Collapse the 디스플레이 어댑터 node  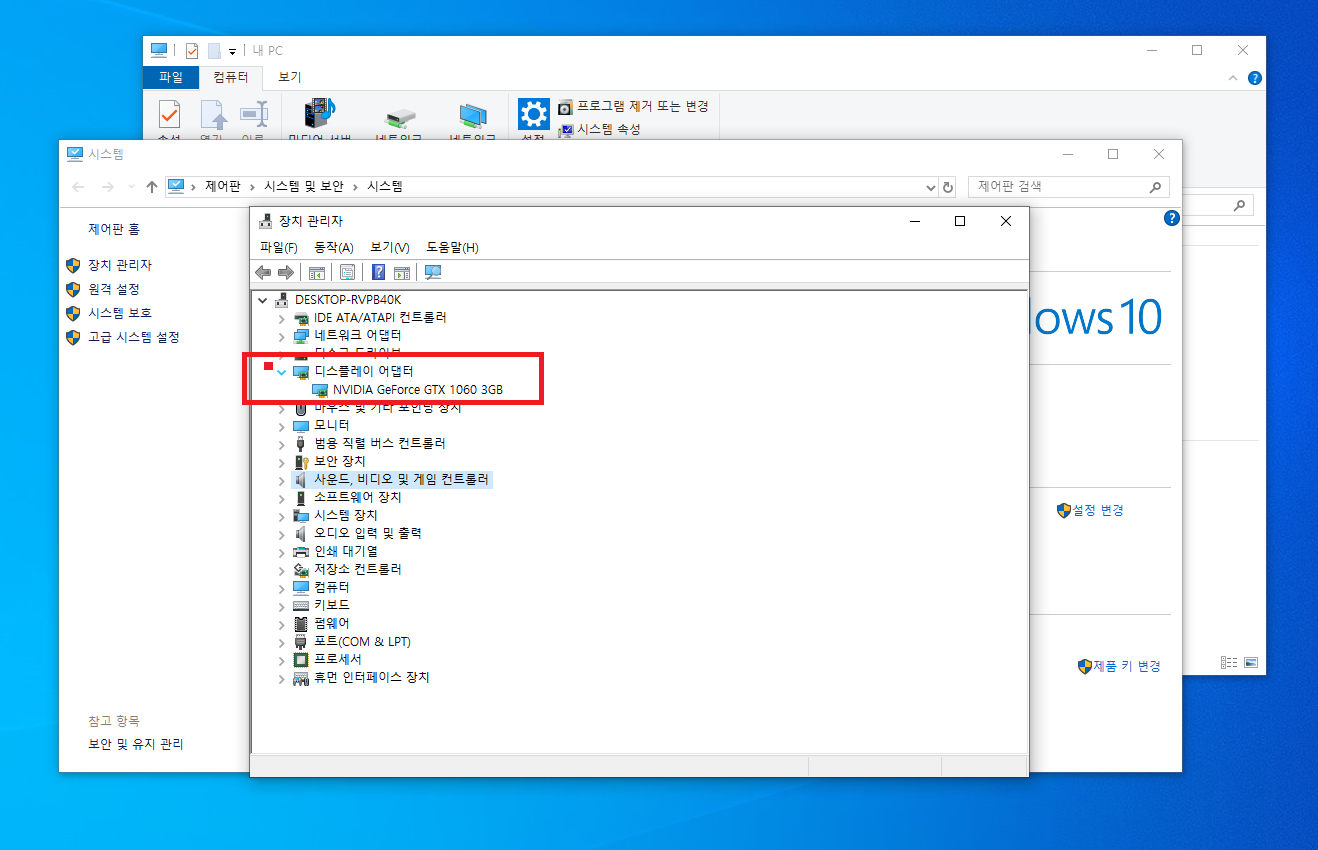281,371
